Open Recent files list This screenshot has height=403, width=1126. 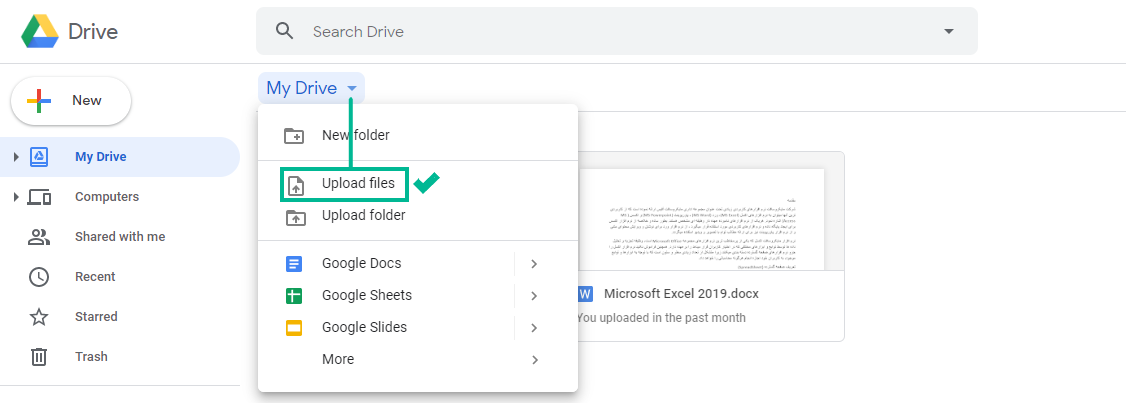95,277
